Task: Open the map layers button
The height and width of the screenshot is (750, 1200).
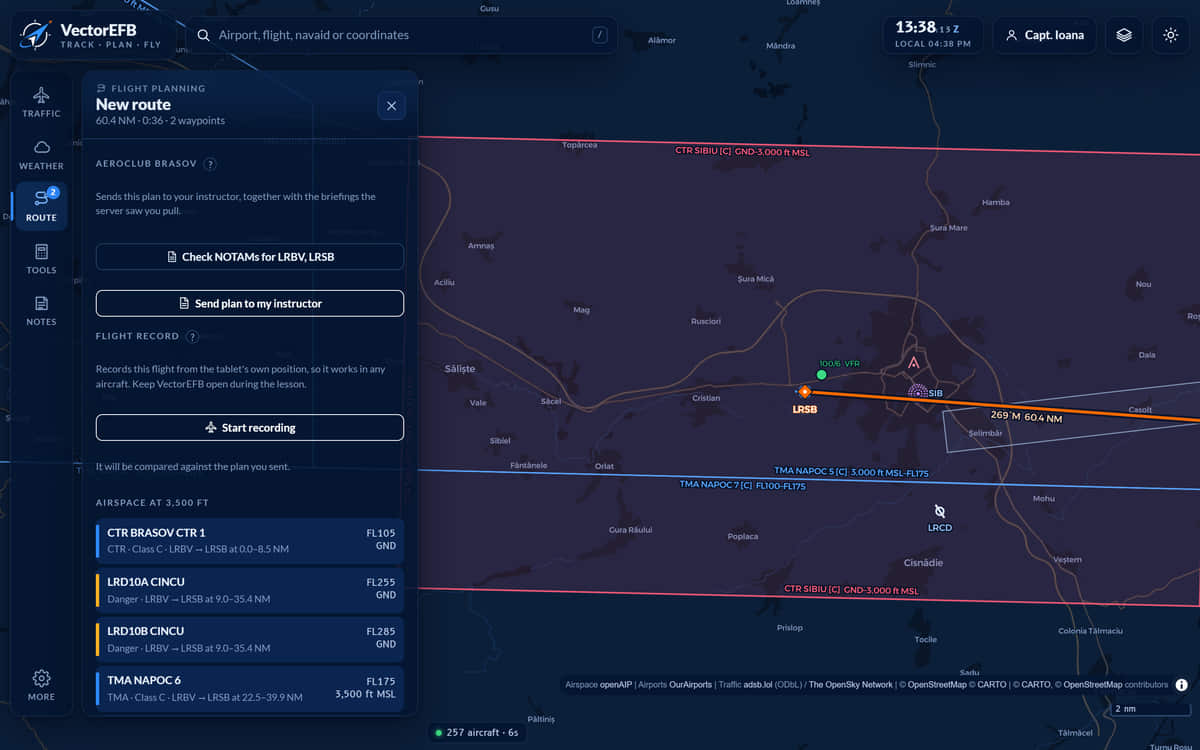Action: click(x=1124, y=35)
